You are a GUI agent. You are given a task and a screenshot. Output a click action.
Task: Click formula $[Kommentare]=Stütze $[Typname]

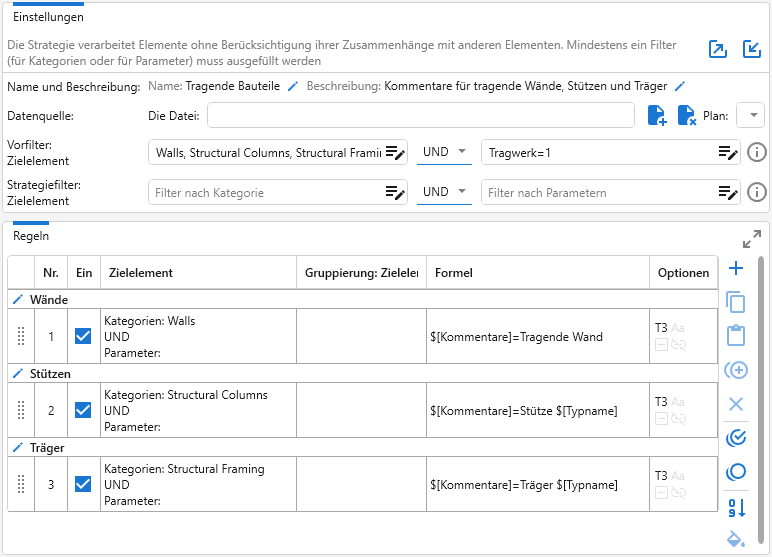coord(523,411)
